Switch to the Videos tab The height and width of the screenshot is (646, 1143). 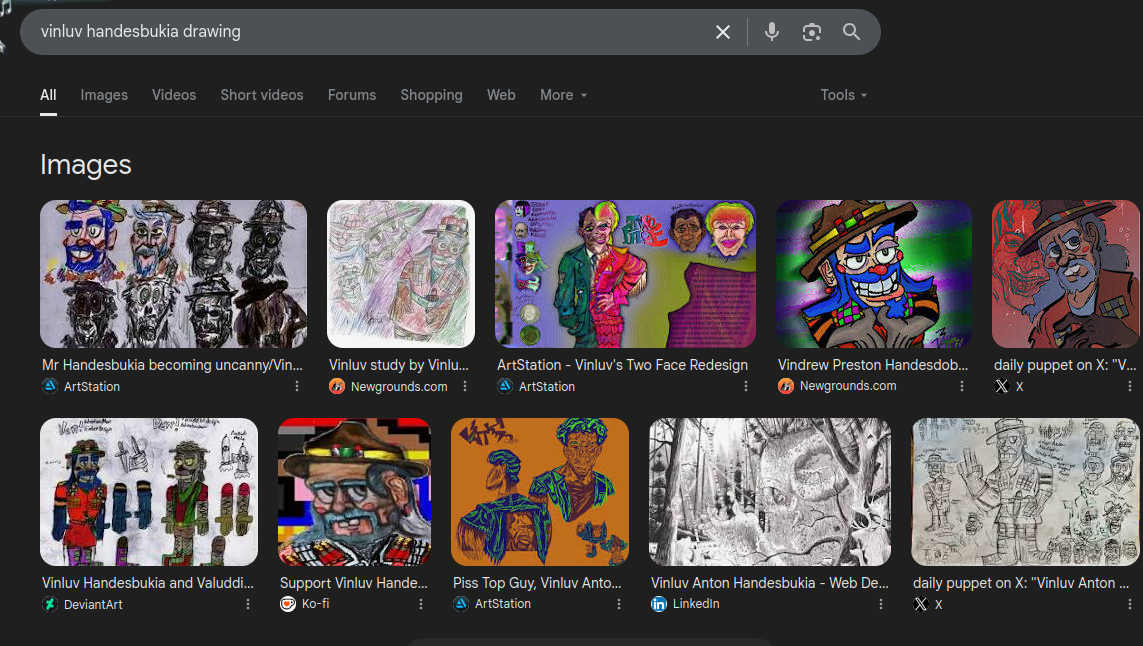click(x=174, y=95)
